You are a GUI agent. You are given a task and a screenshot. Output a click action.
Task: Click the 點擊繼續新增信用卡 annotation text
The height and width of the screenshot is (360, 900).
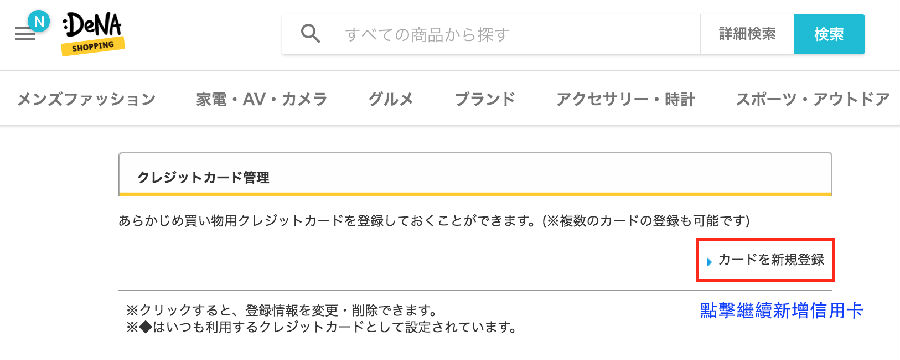click(782, 311)
